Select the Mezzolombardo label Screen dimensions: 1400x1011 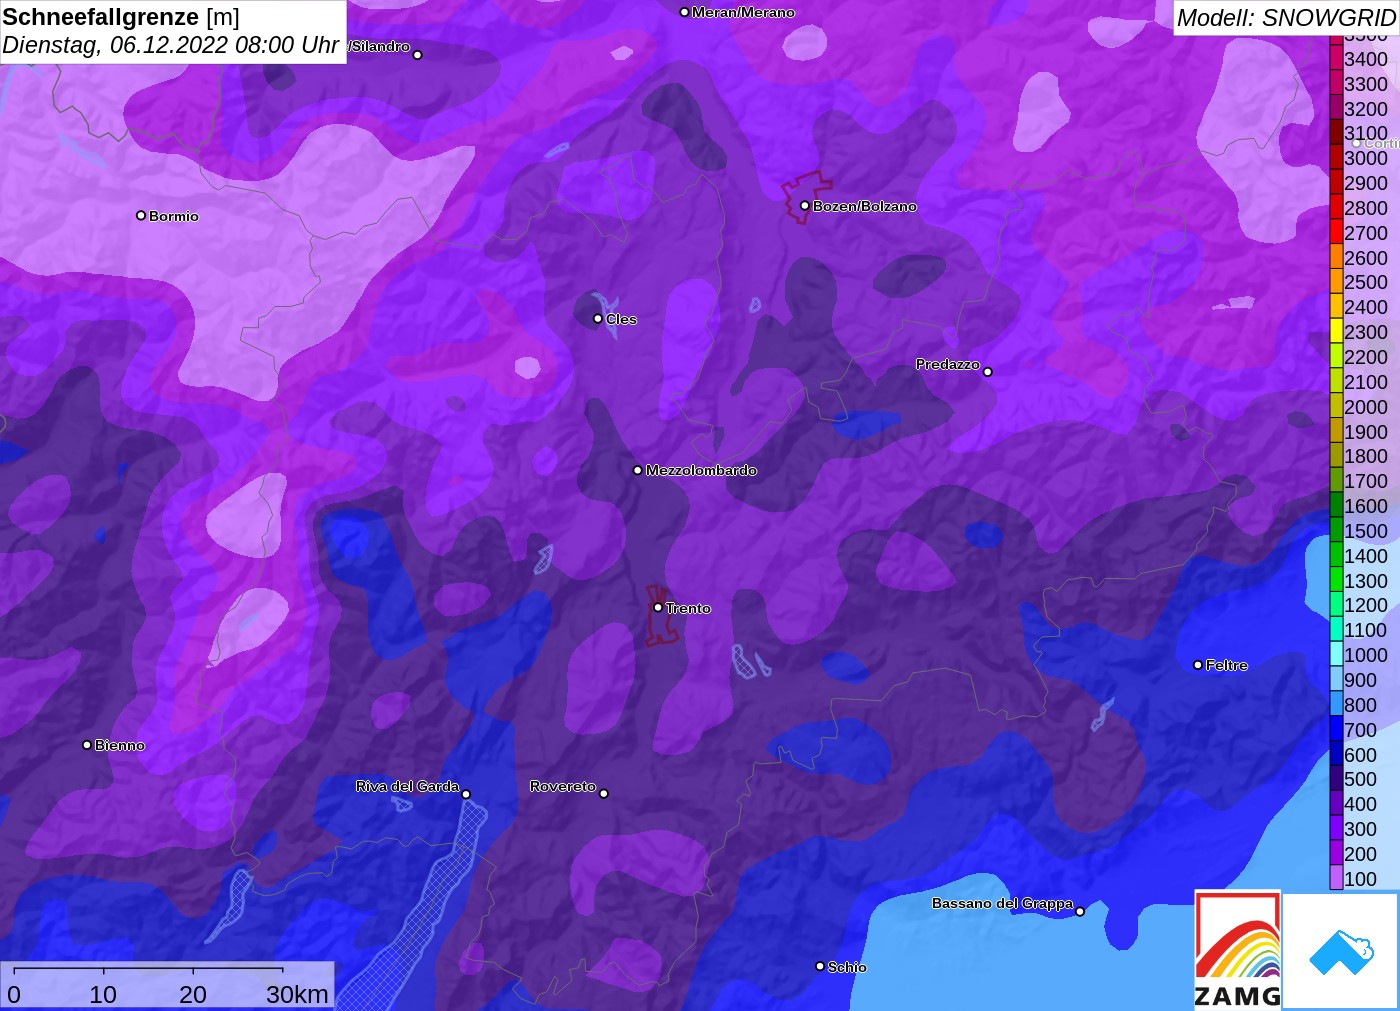pos(701,470)
